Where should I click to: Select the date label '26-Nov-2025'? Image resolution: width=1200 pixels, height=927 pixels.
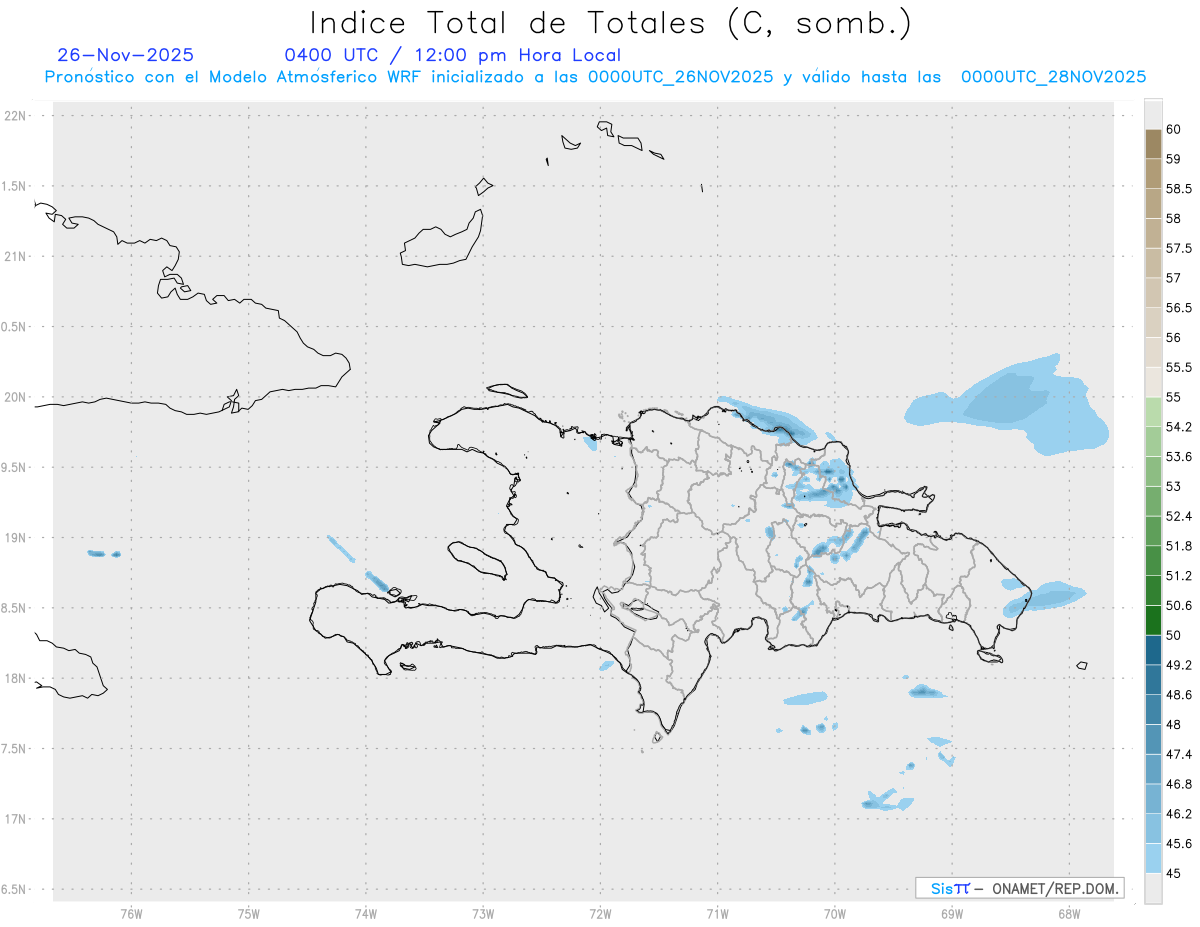click(x=126, y=55)
